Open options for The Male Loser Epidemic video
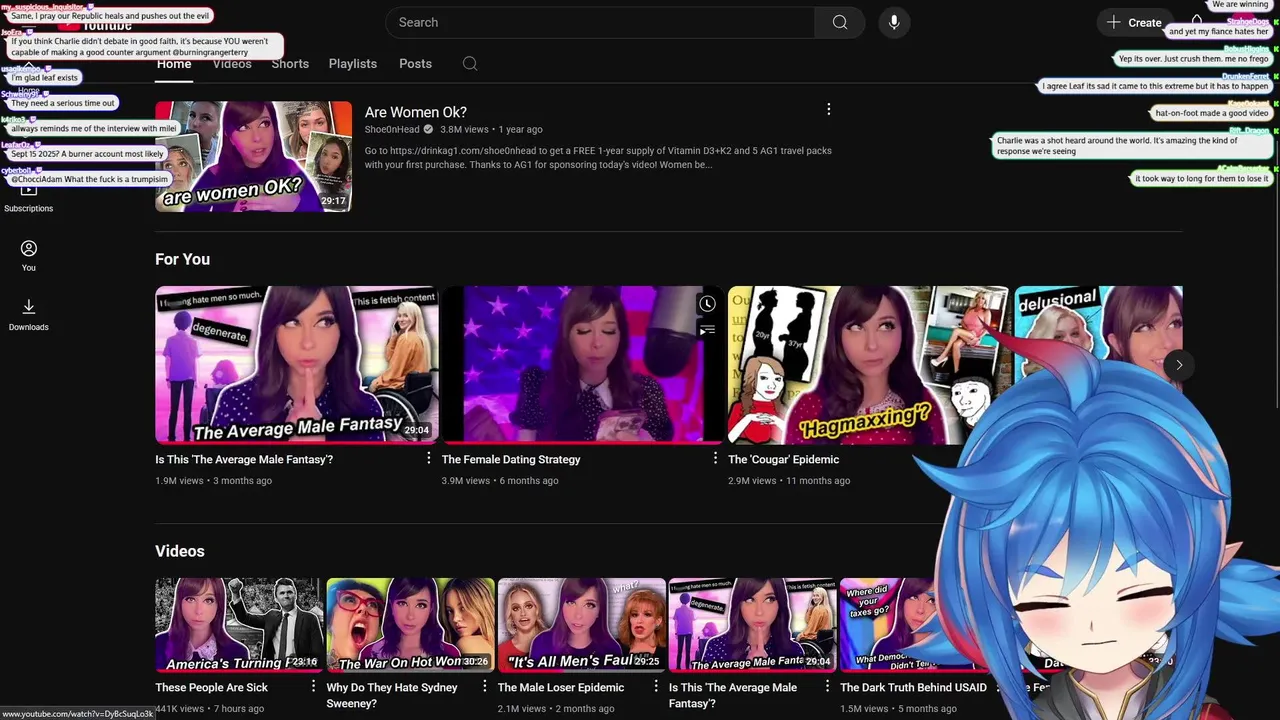Screen dimensions: 1280x720 point(657,686)
